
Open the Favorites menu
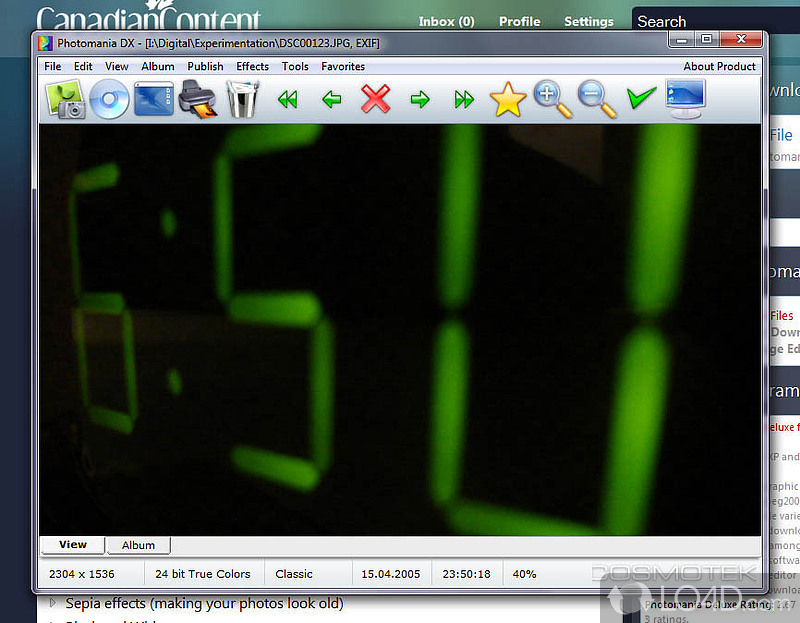click(343, 66)
